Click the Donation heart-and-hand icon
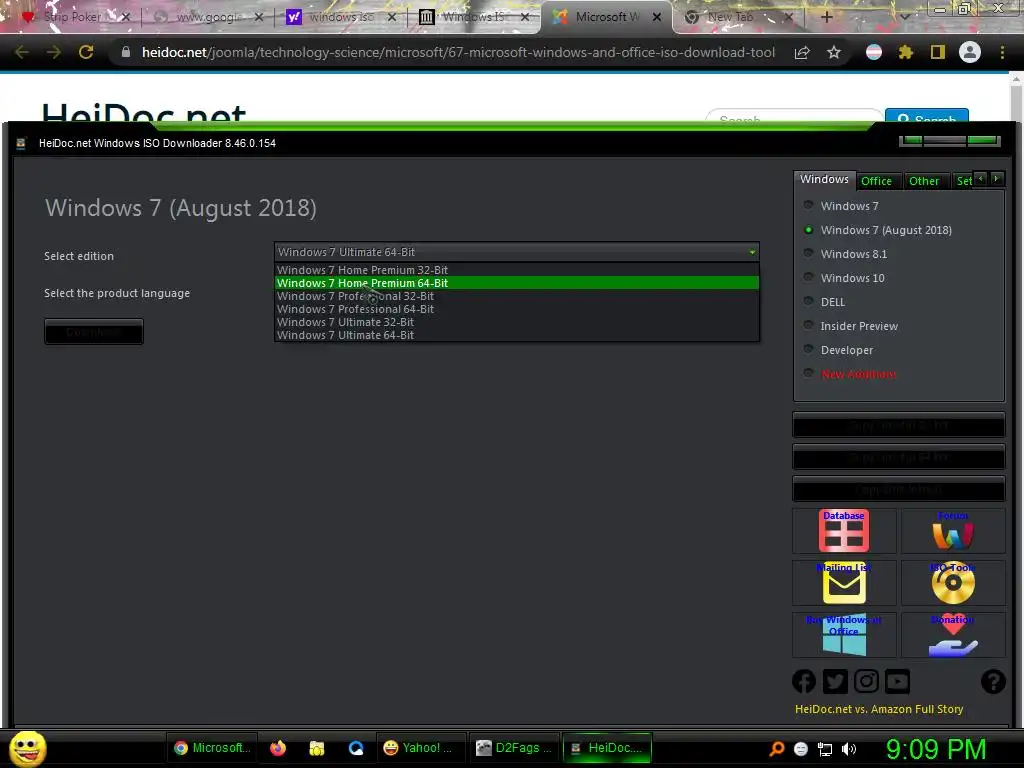The height and width of the screenshot is (768, 1024). pyautogui.click(x=953, y=634)
